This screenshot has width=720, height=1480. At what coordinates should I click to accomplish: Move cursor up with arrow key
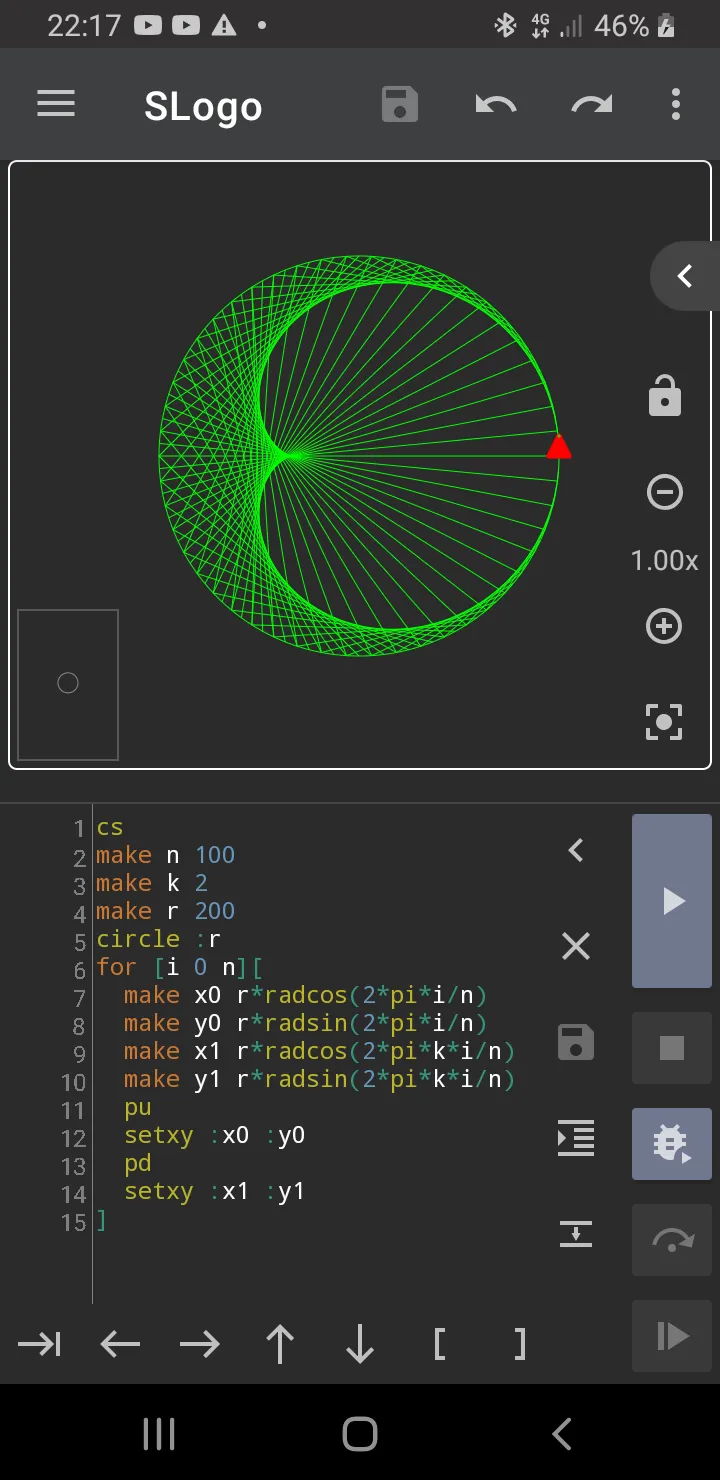(280, 1345)
